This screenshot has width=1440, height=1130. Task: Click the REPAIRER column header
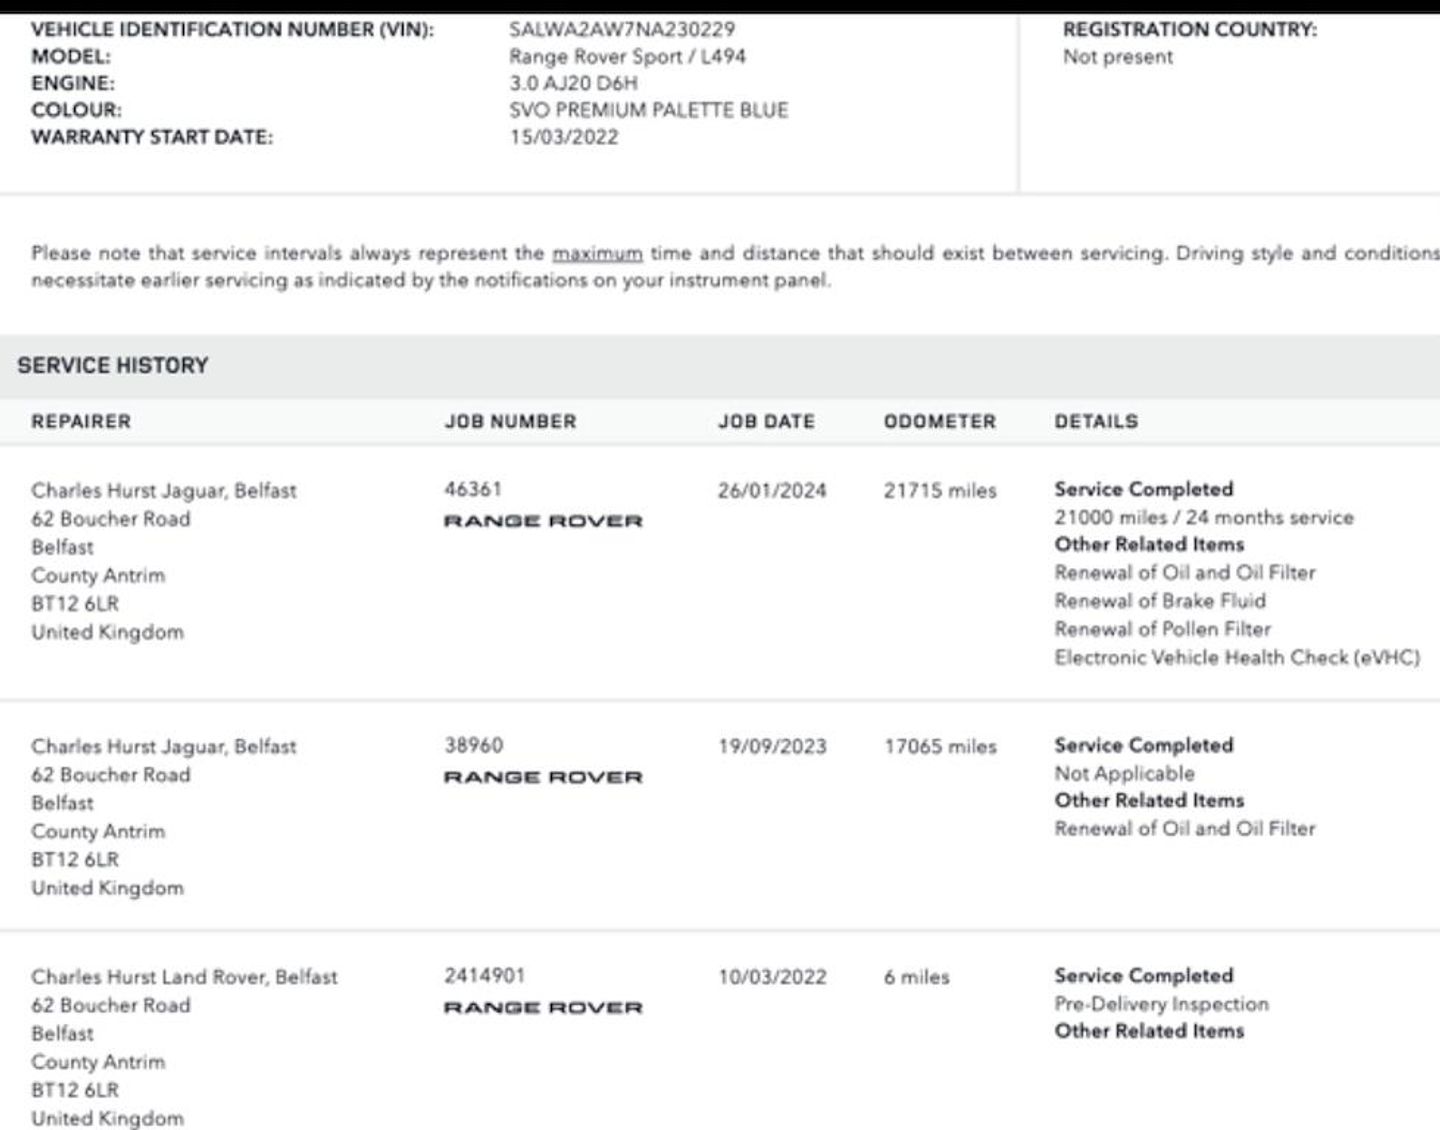point(81,422)
